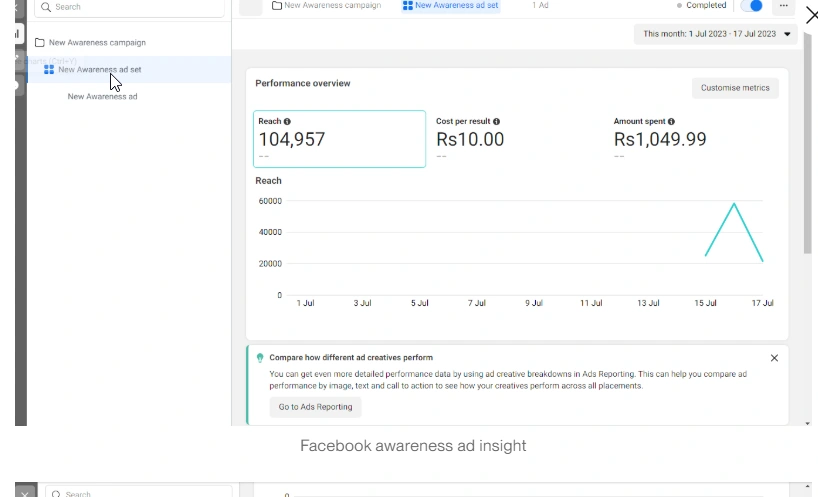Click the Amount spent info icon
Image resolution: width=818 pixels, height=497 pixels.
(671, 122)
